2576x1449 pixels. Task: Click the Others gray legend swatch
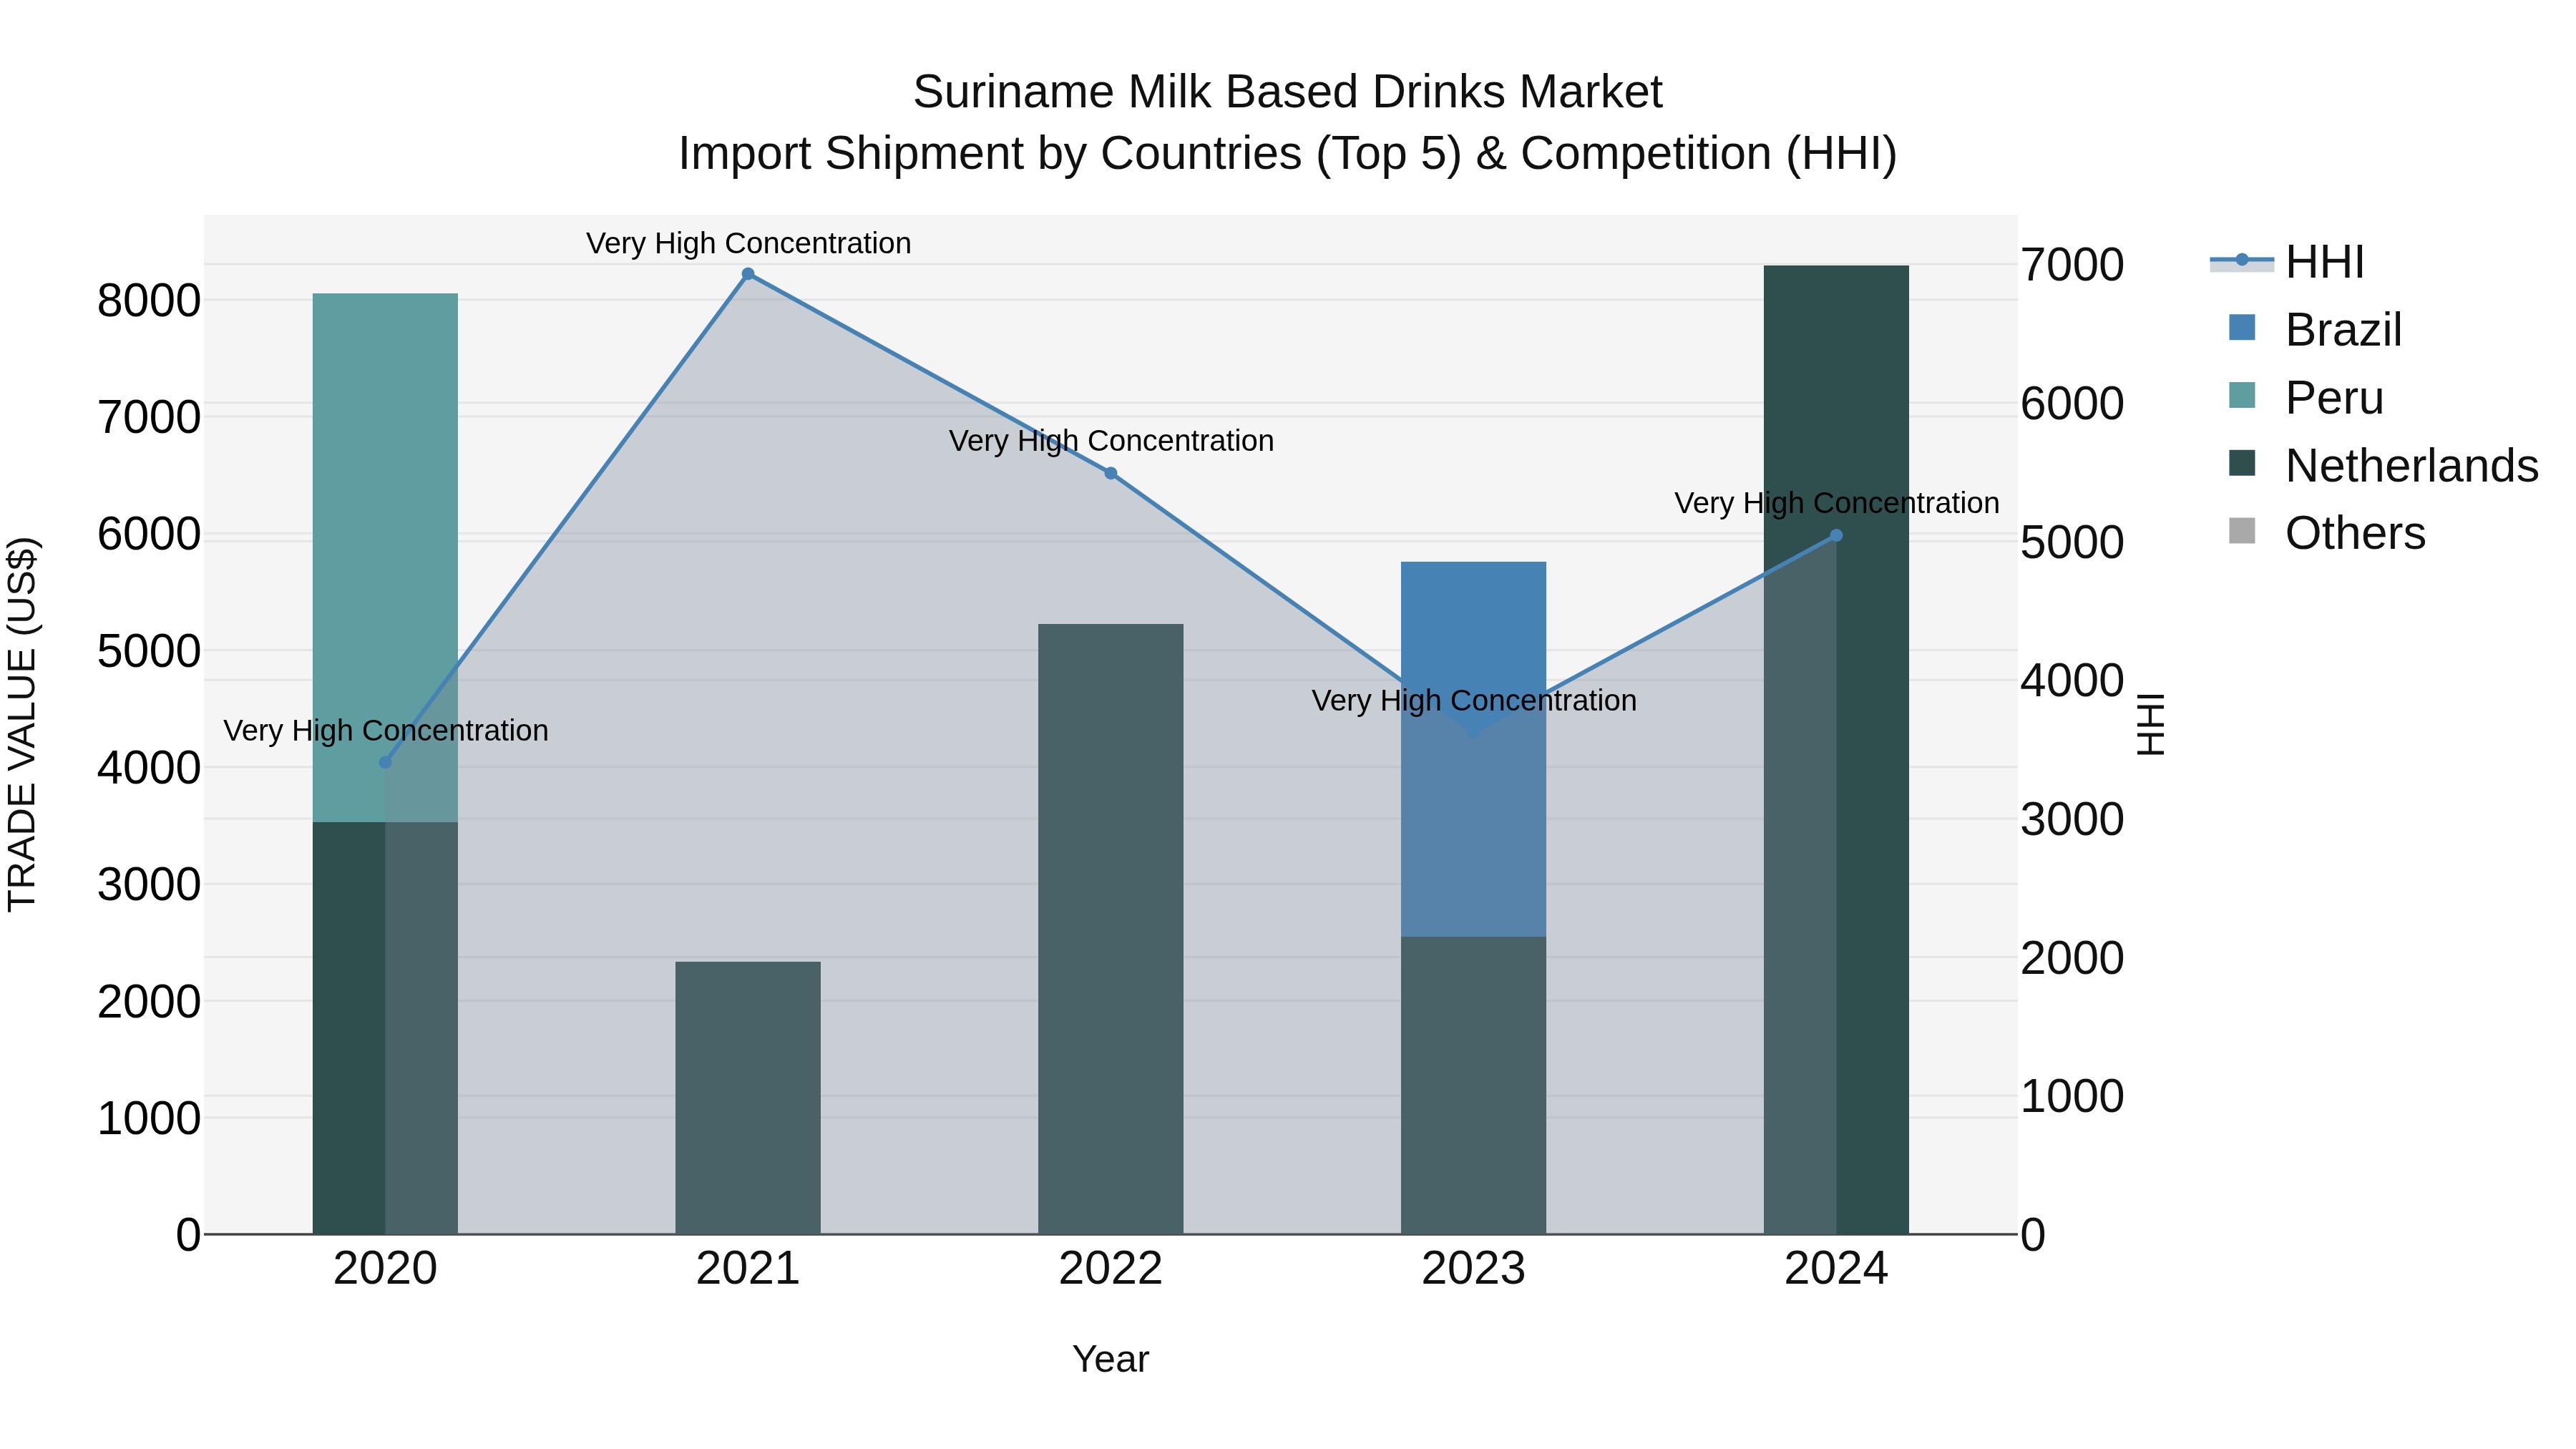click(2242, 531)
